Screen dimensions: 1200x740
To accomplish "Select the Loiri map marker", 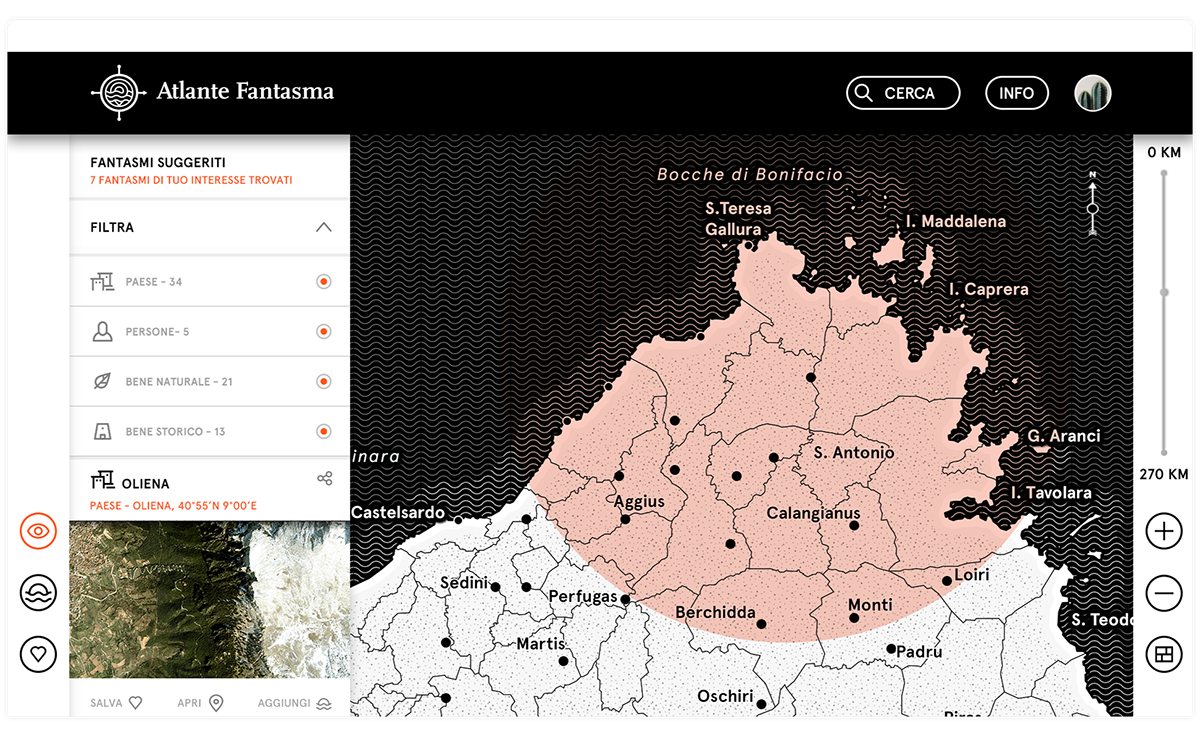I will tap(946, 581).
